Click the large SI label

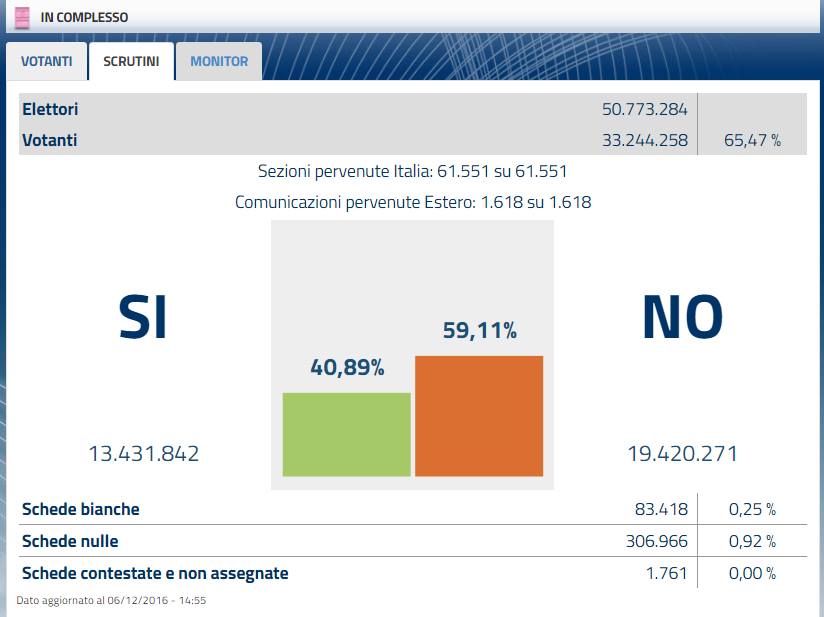144,318
